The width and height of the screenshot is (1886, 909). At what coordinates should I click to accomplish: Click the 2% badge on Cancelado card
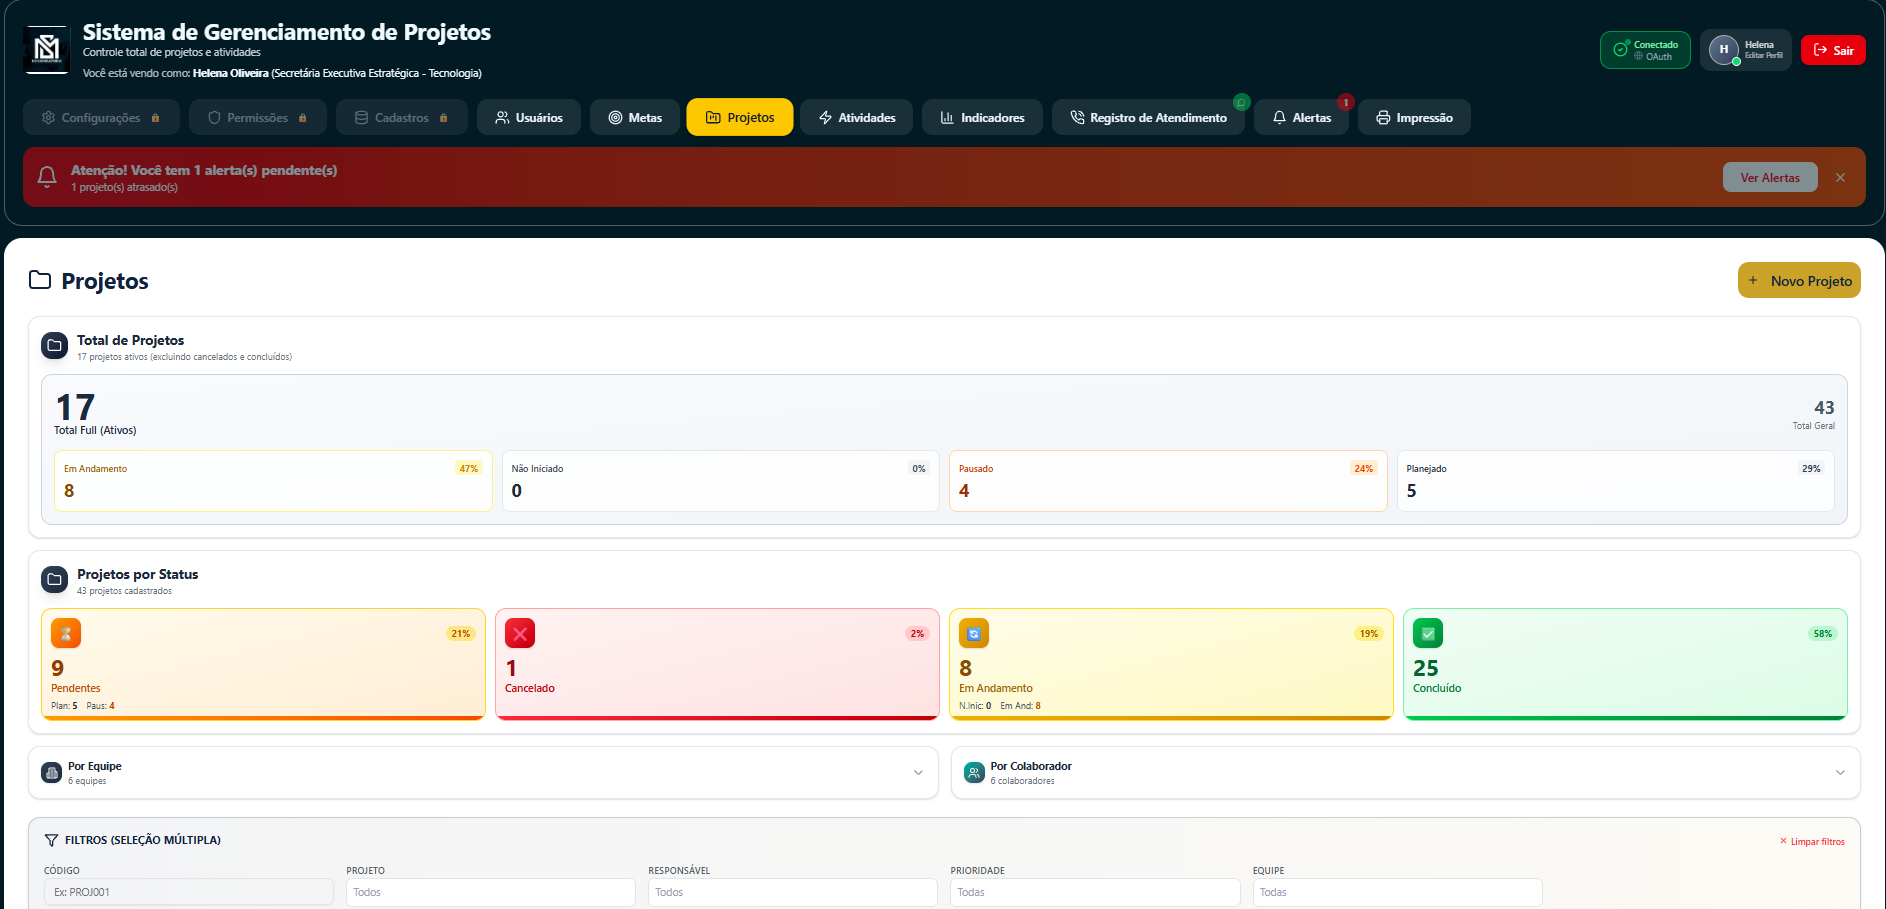click(917, 633)
